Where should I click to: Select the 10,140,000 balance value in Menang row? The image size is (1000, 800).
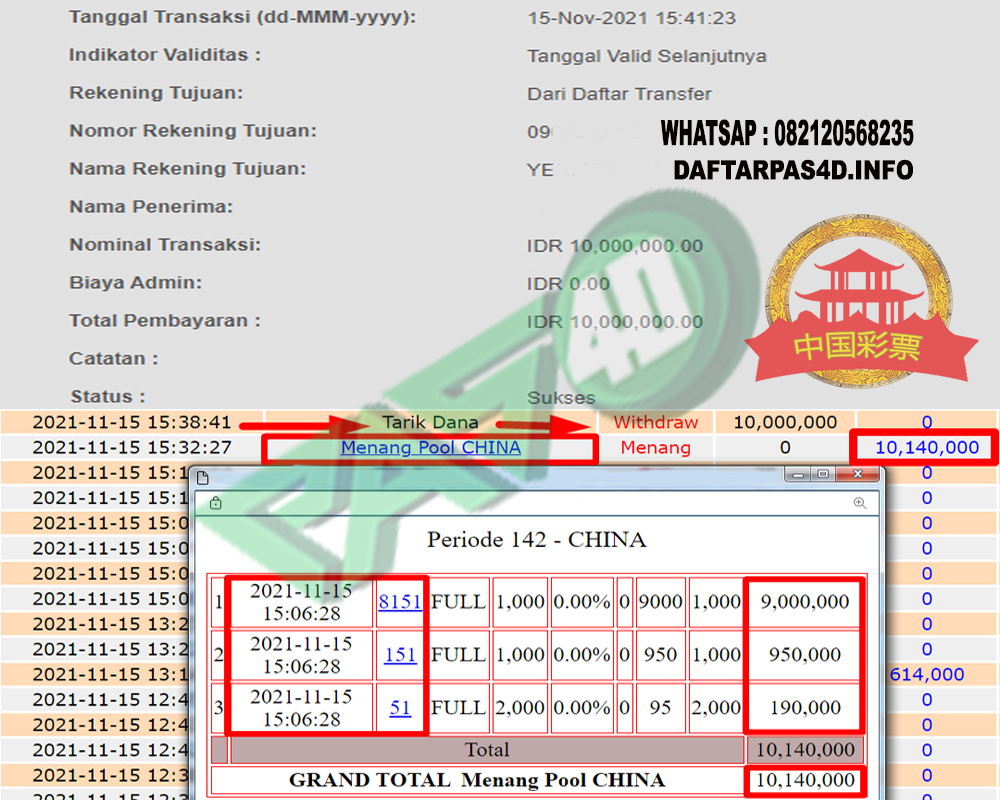[927, 448]
